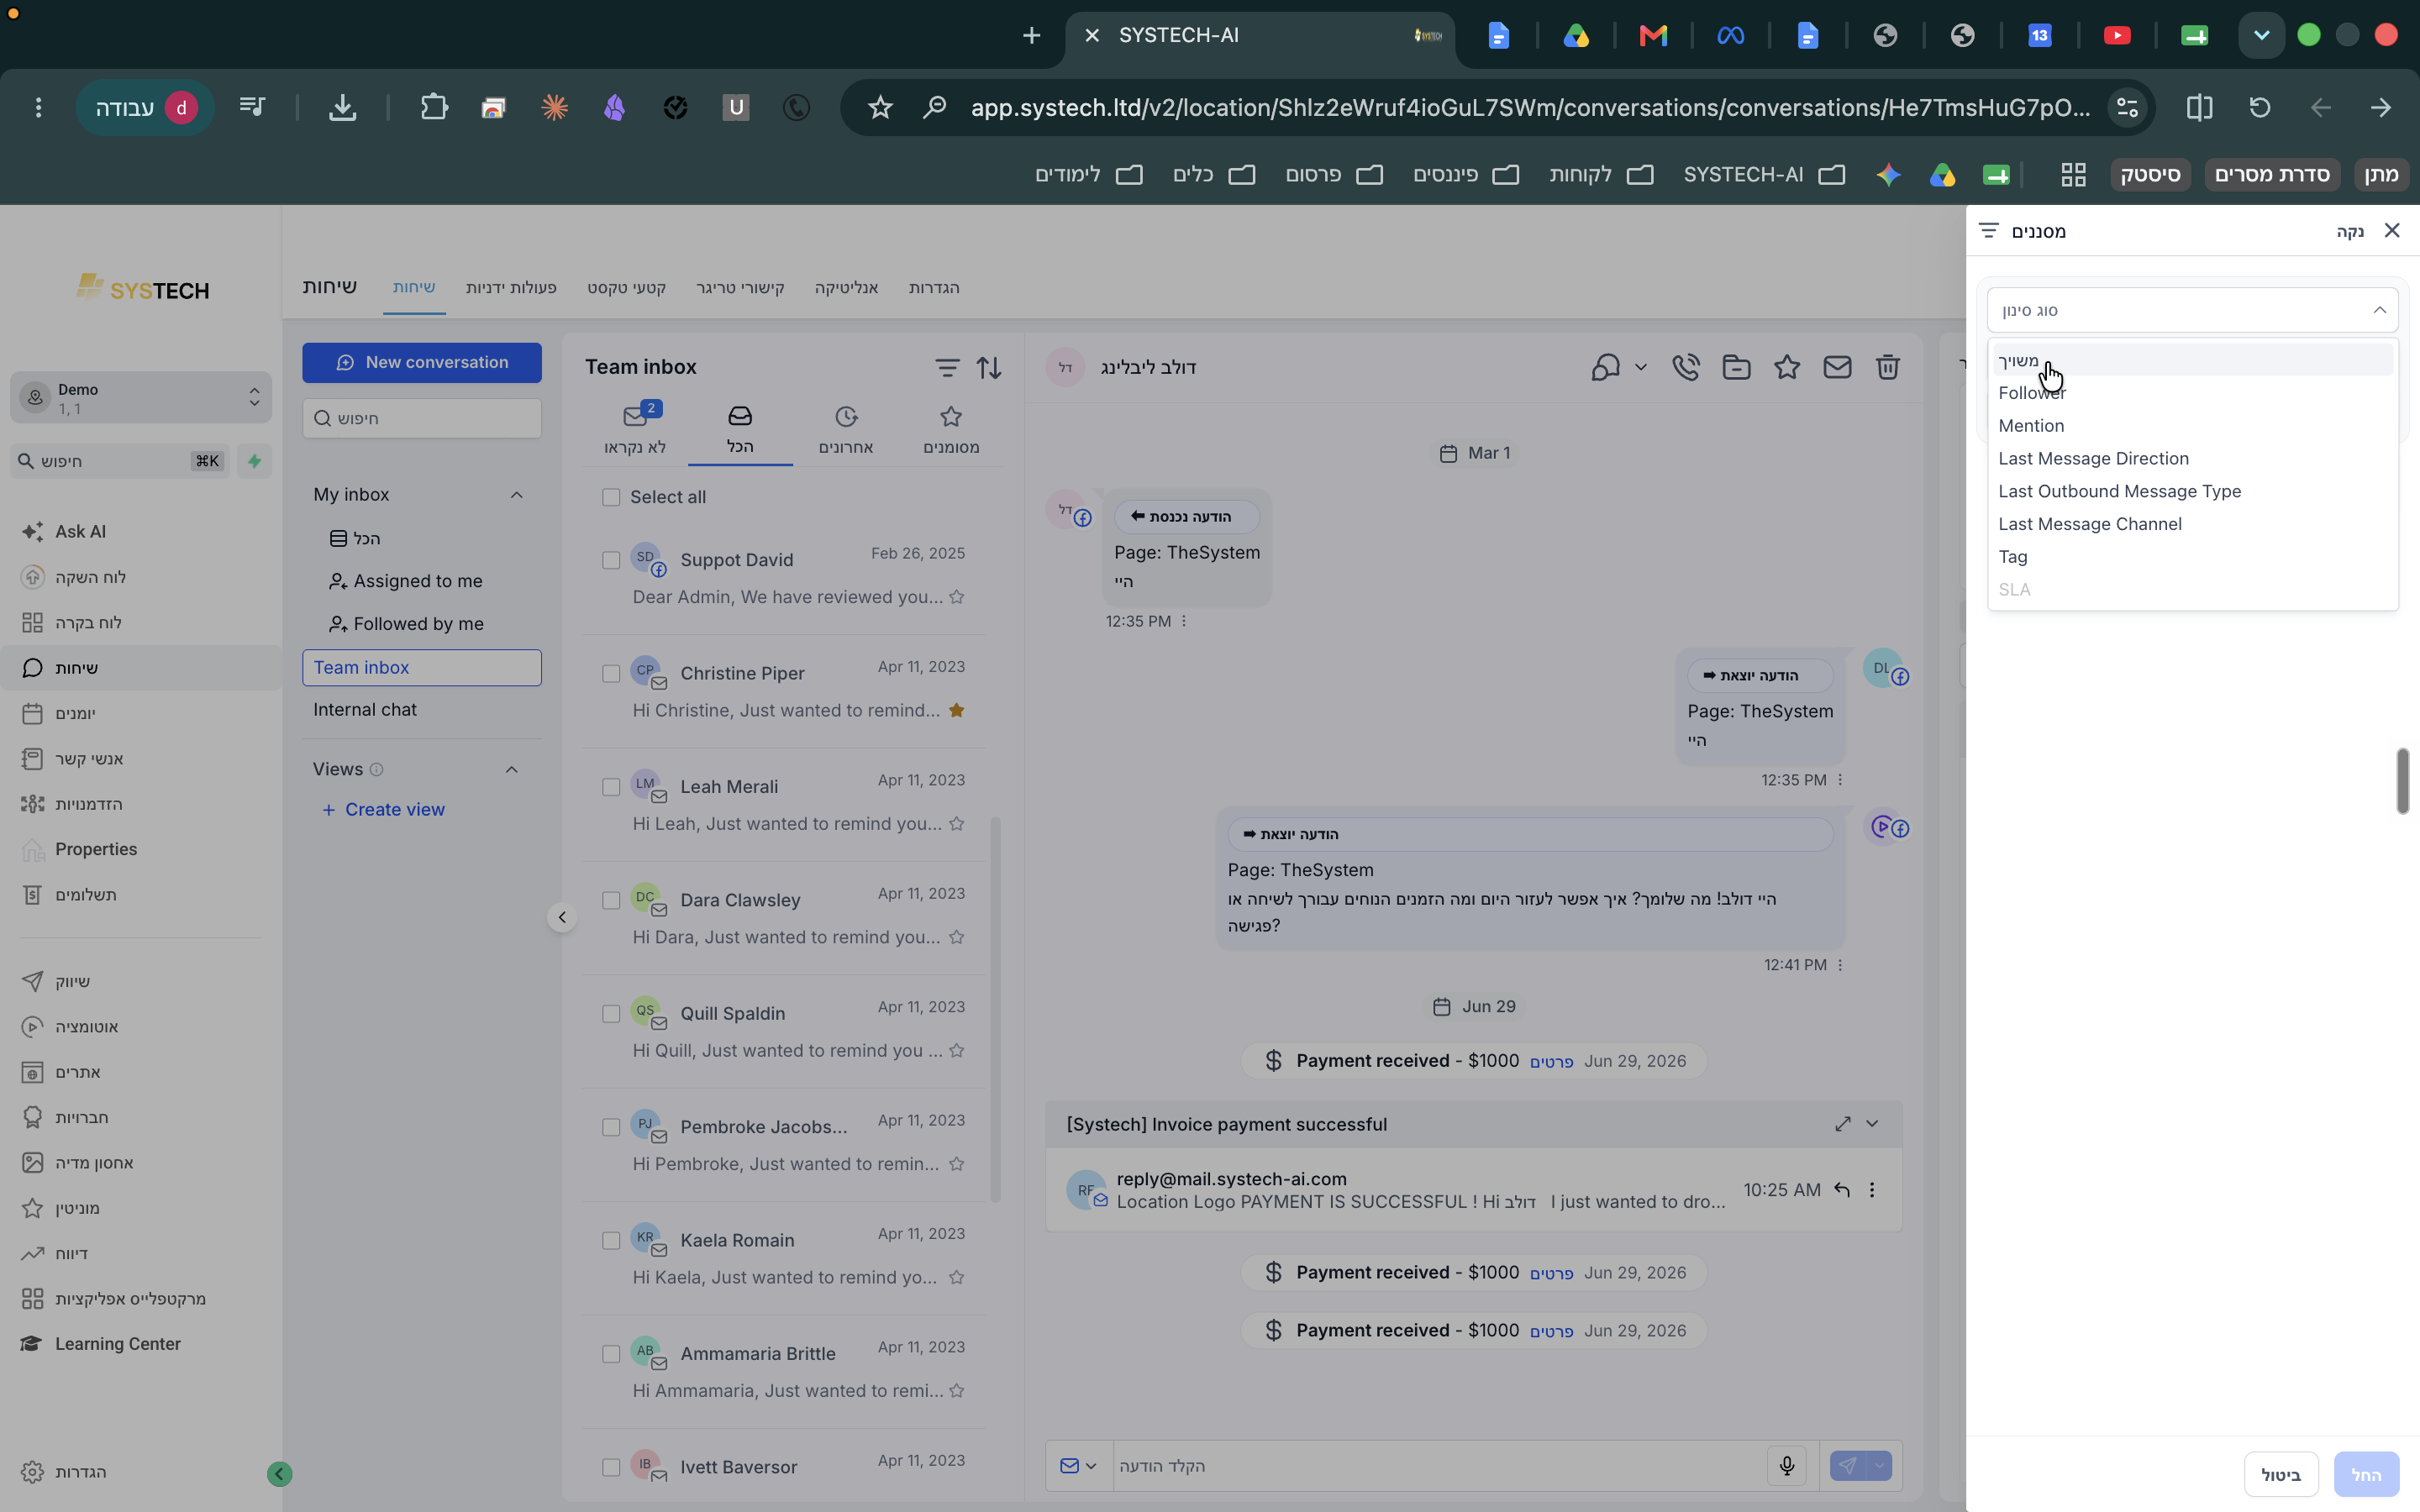Screen dimensions: 2420x1512
Task: Collapse the Views section
Action: point(511,769)
